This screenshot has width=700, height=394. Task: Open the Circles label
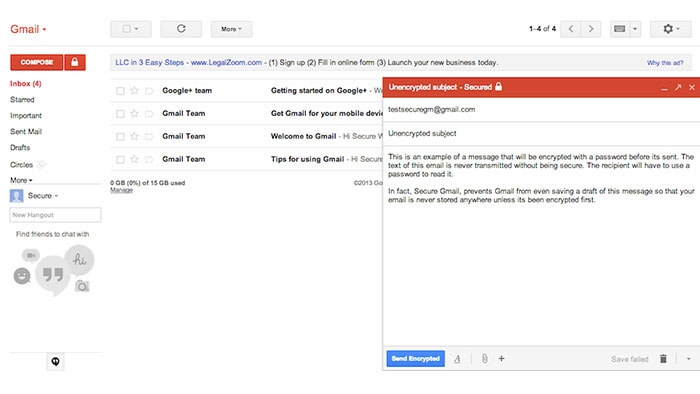tap(21, 165)
